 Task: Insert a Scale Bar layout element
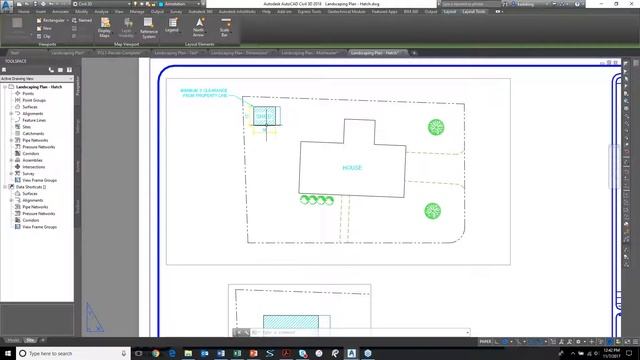pyautogui.click(x=225, y=27)
